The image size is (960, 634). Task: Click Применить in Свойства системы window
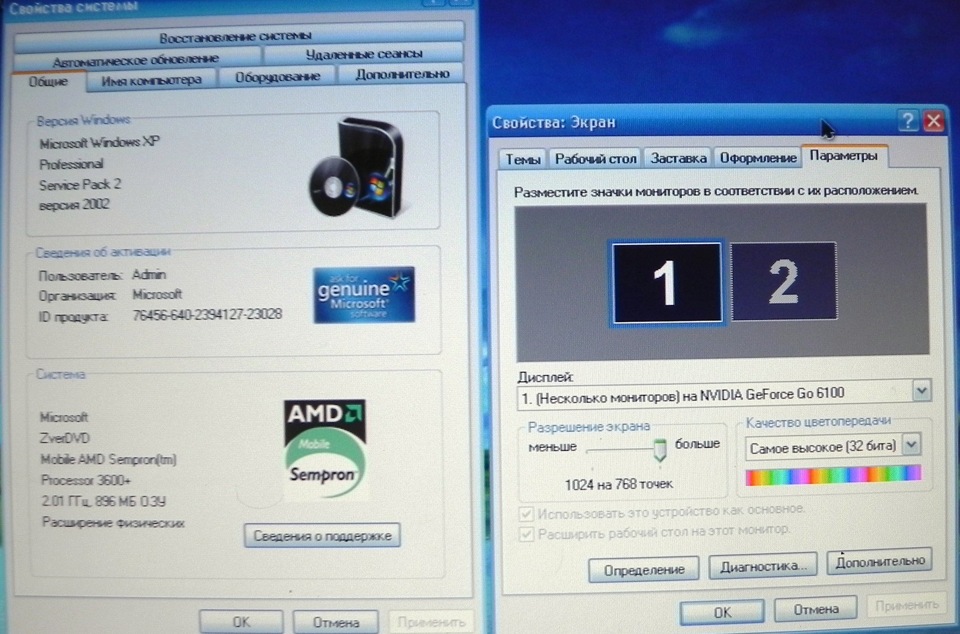tap(431, 622)
